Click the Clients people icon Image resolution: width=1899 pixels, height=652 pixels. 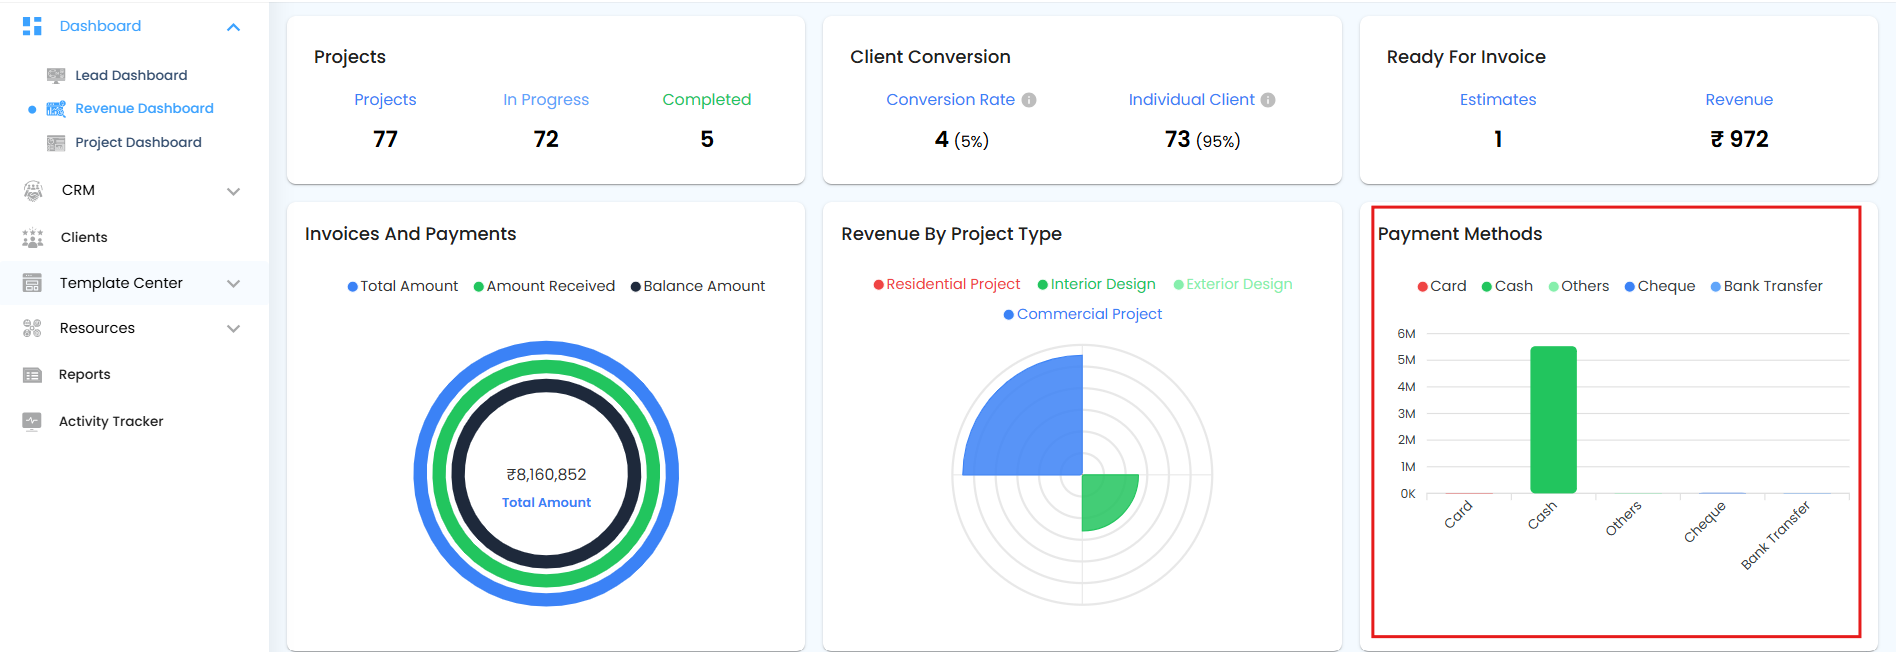pyautogui.click(x=33, y=238)
